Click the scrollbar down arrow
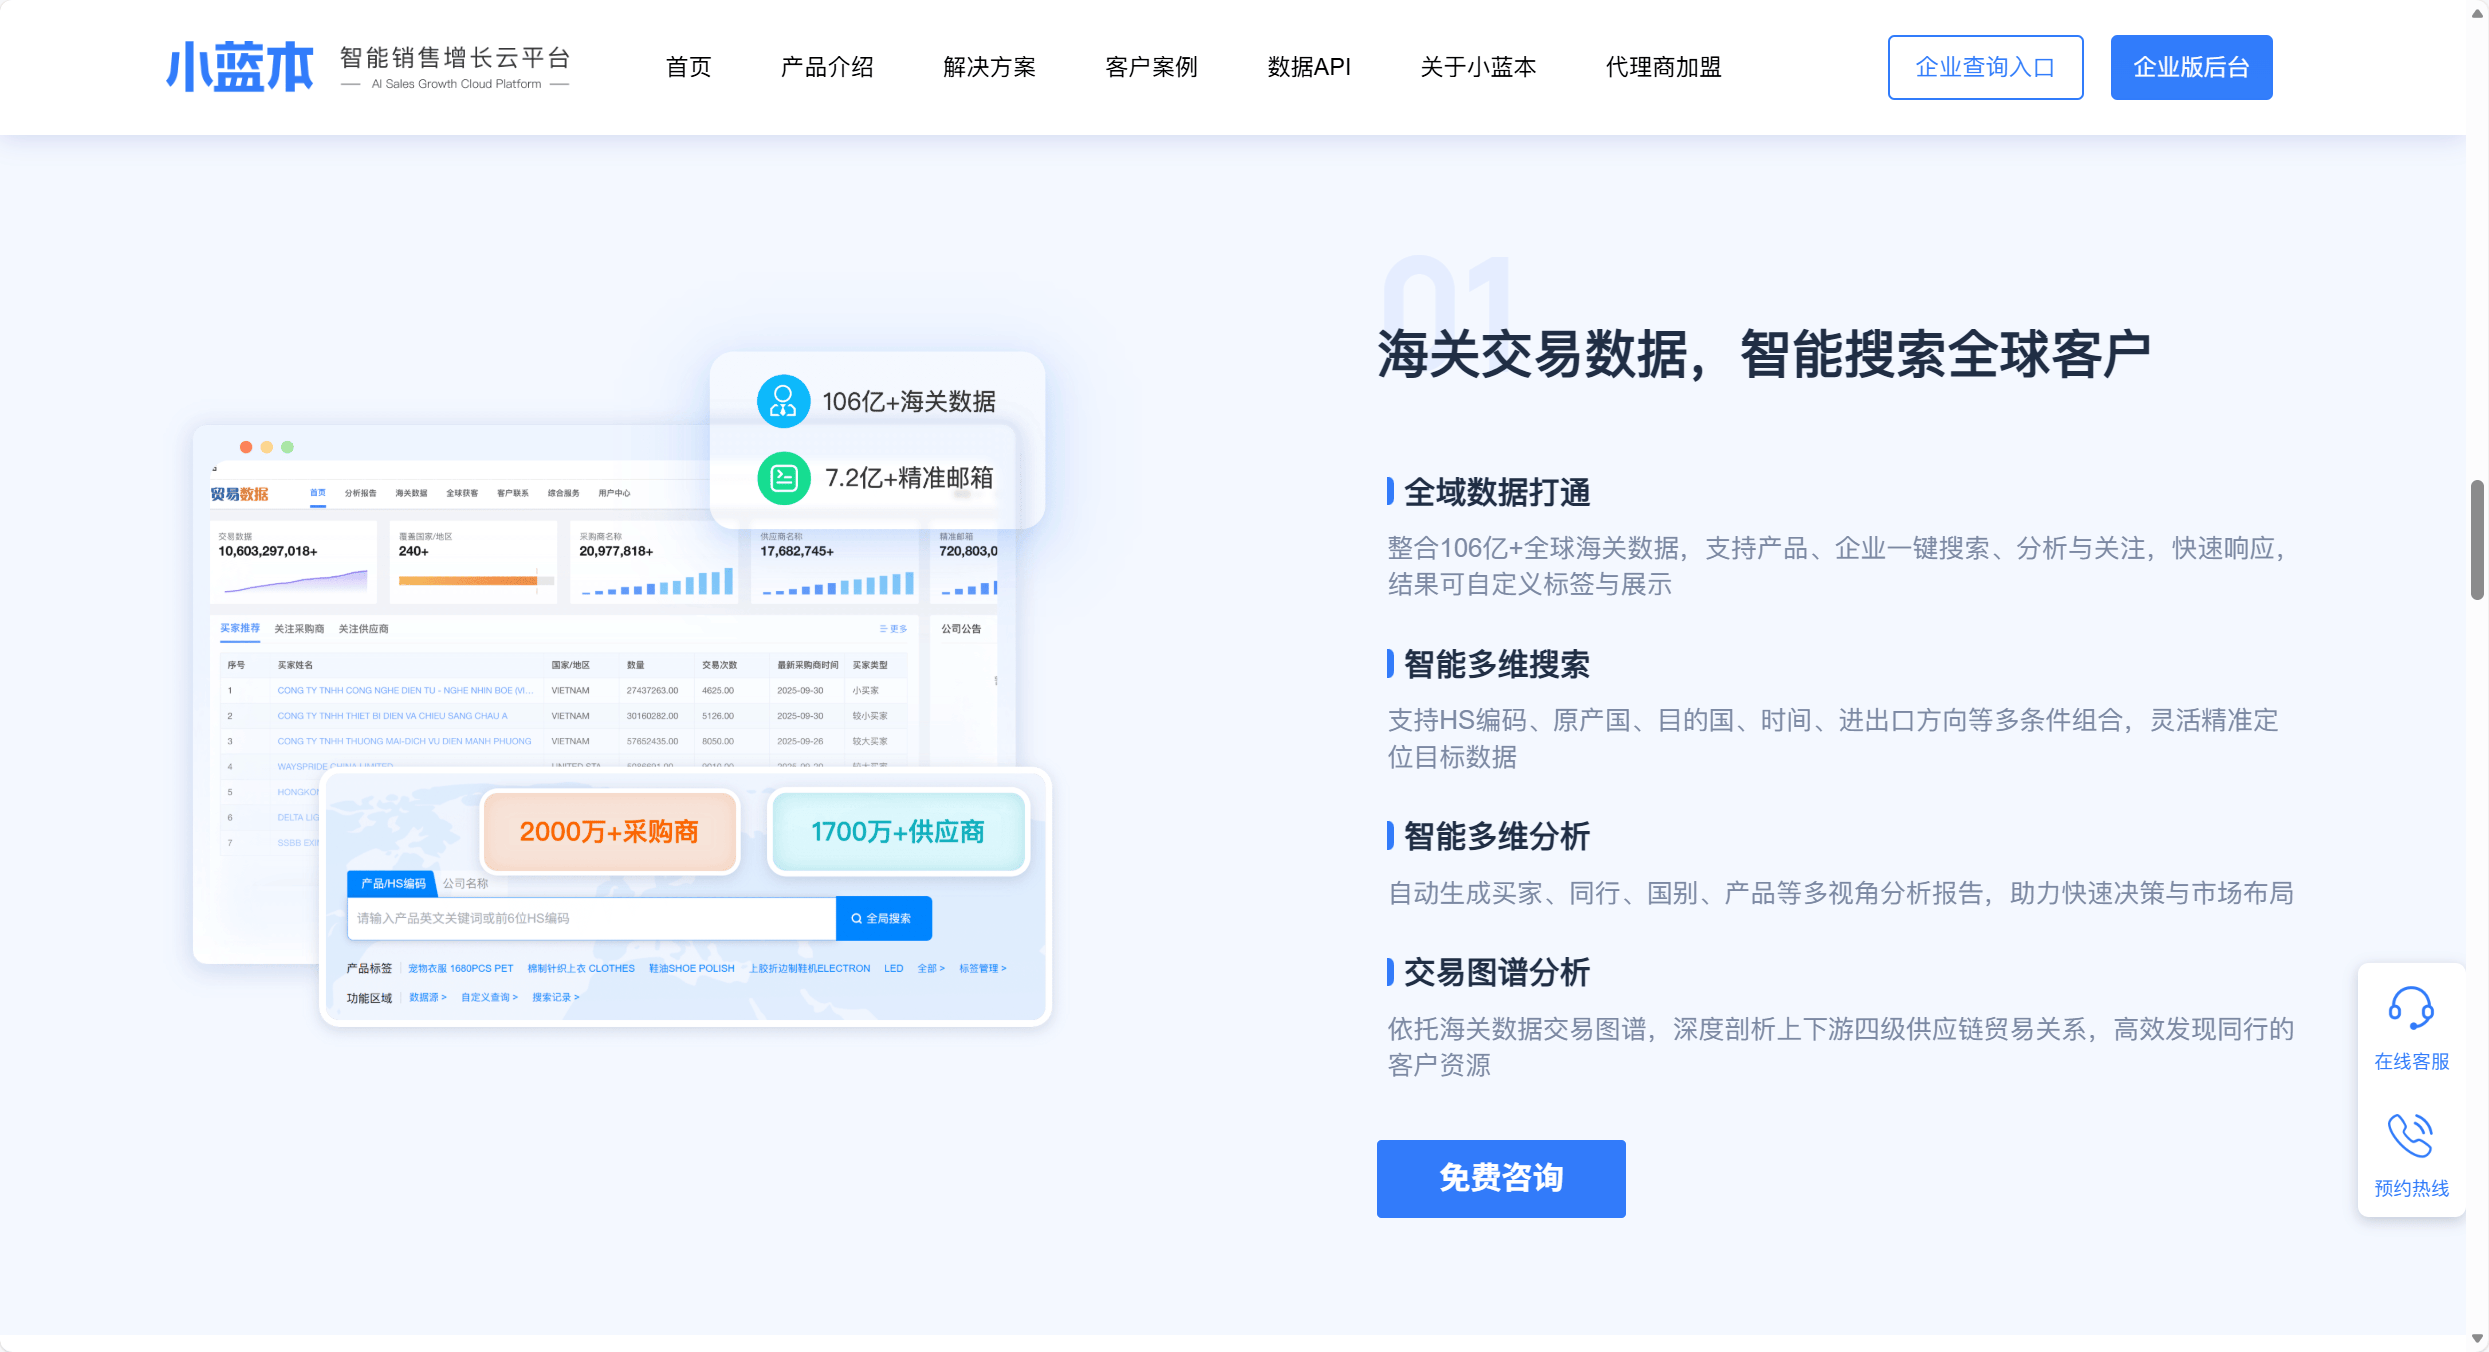Viewport: 2489px width, 1352px height. pos(2477,1338)
